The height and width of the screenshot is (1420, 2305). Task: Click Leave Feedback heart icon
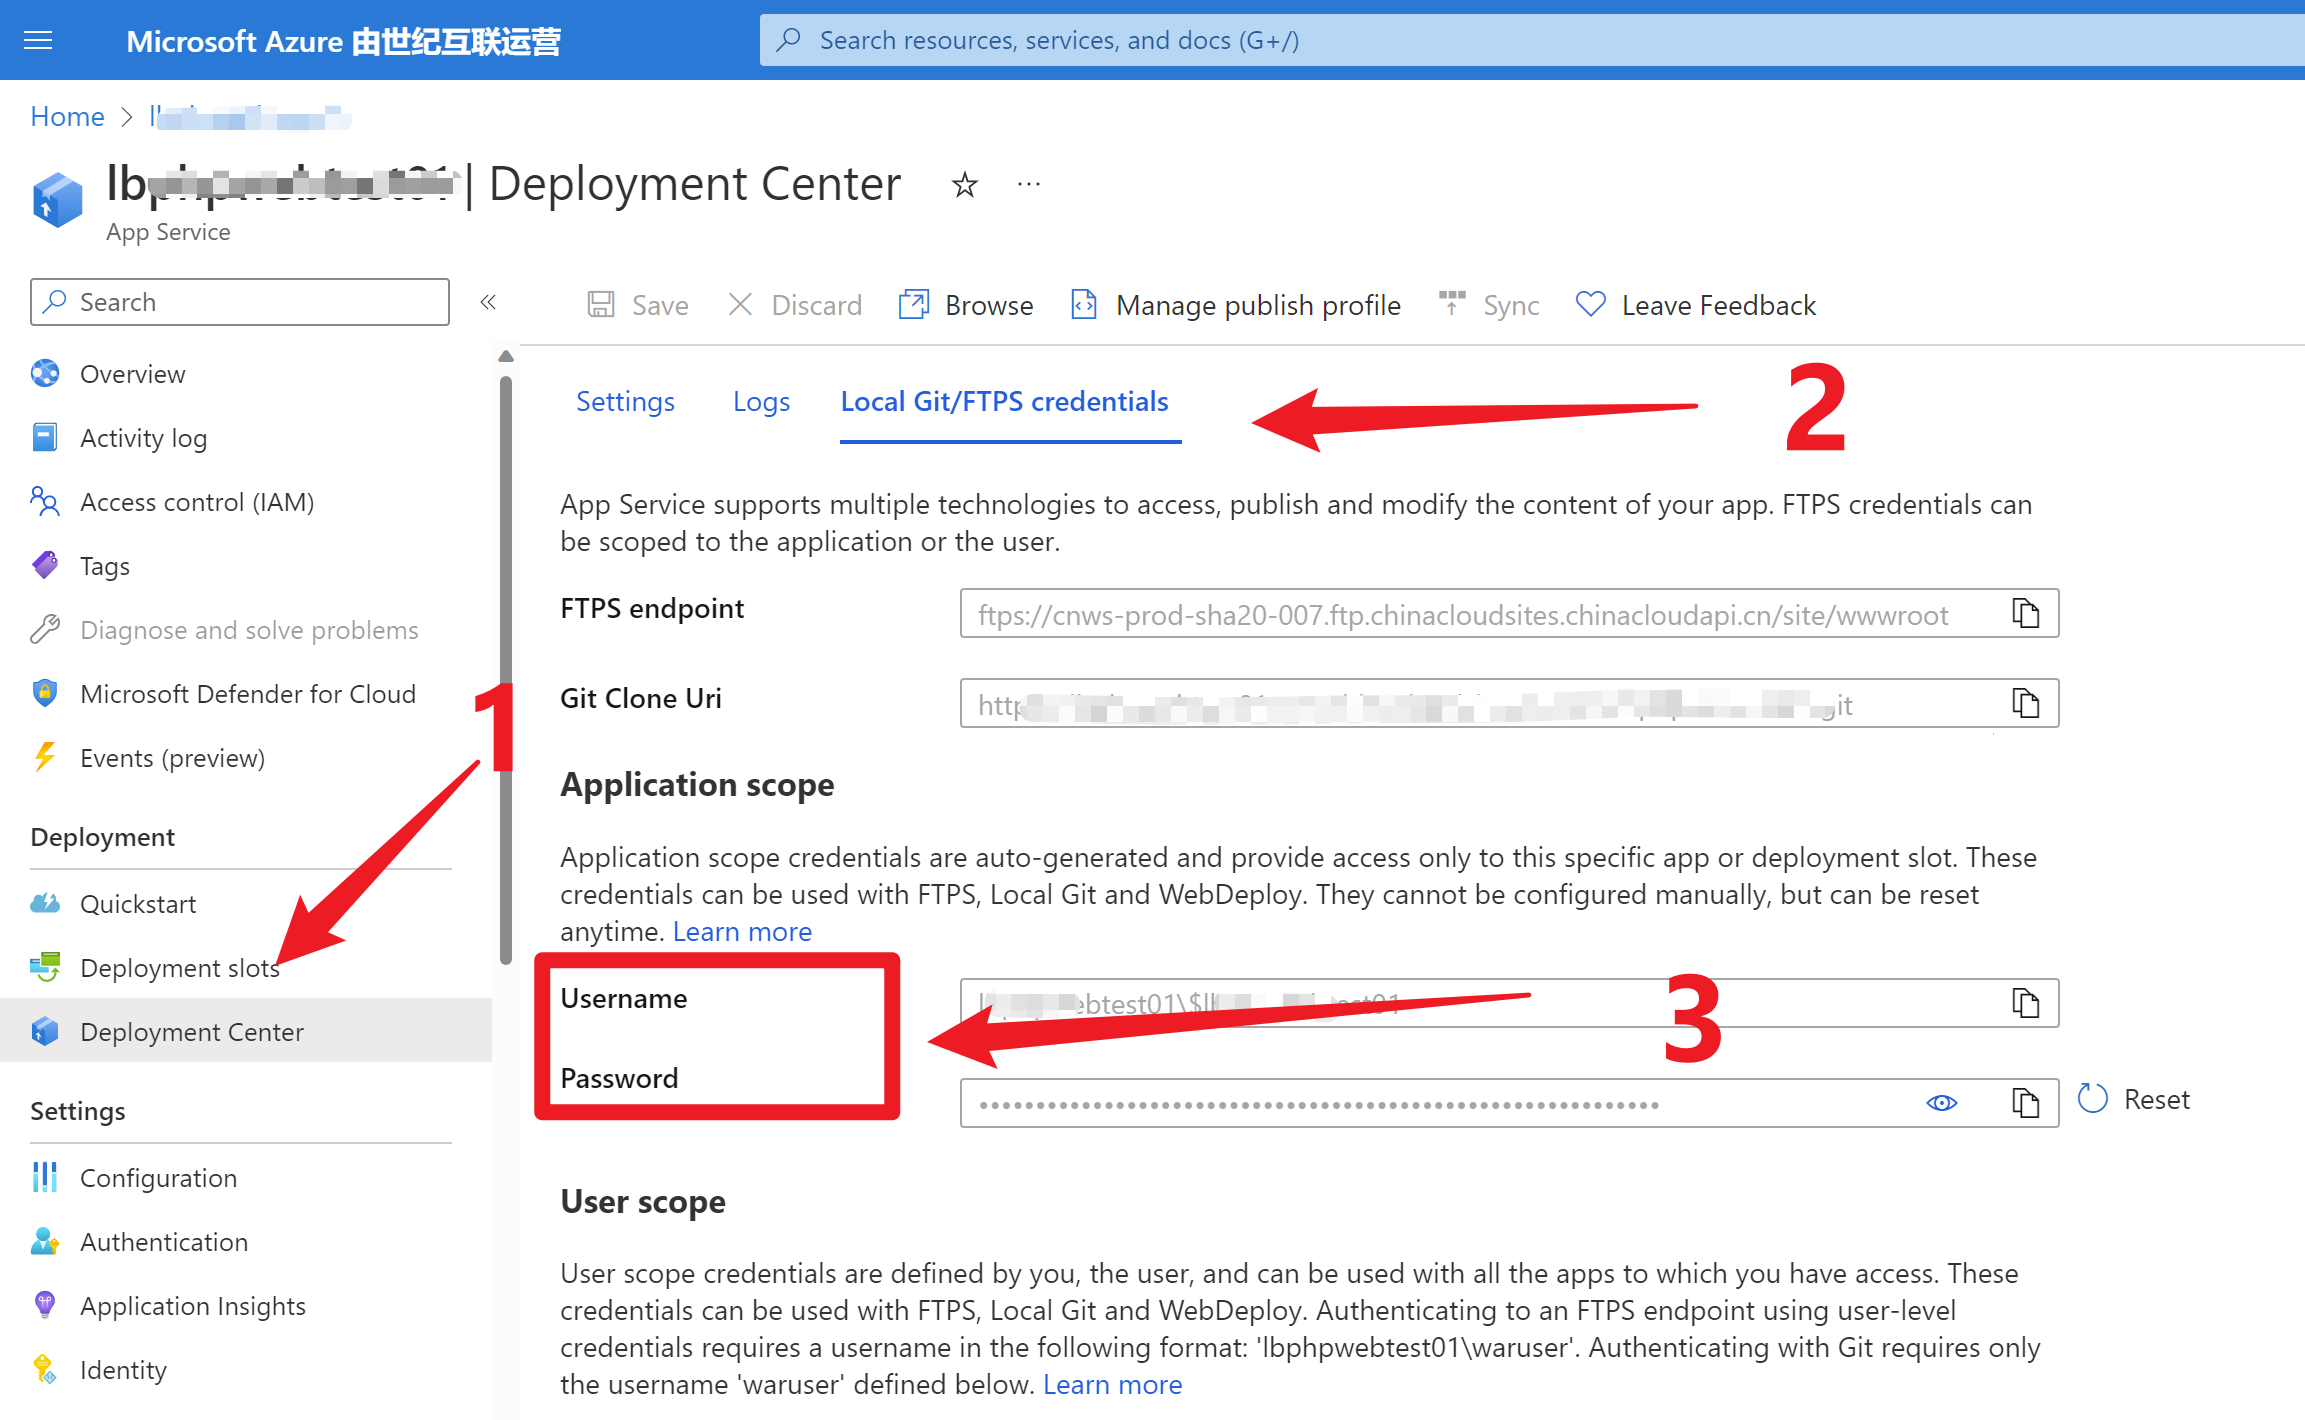[1590, 304]
